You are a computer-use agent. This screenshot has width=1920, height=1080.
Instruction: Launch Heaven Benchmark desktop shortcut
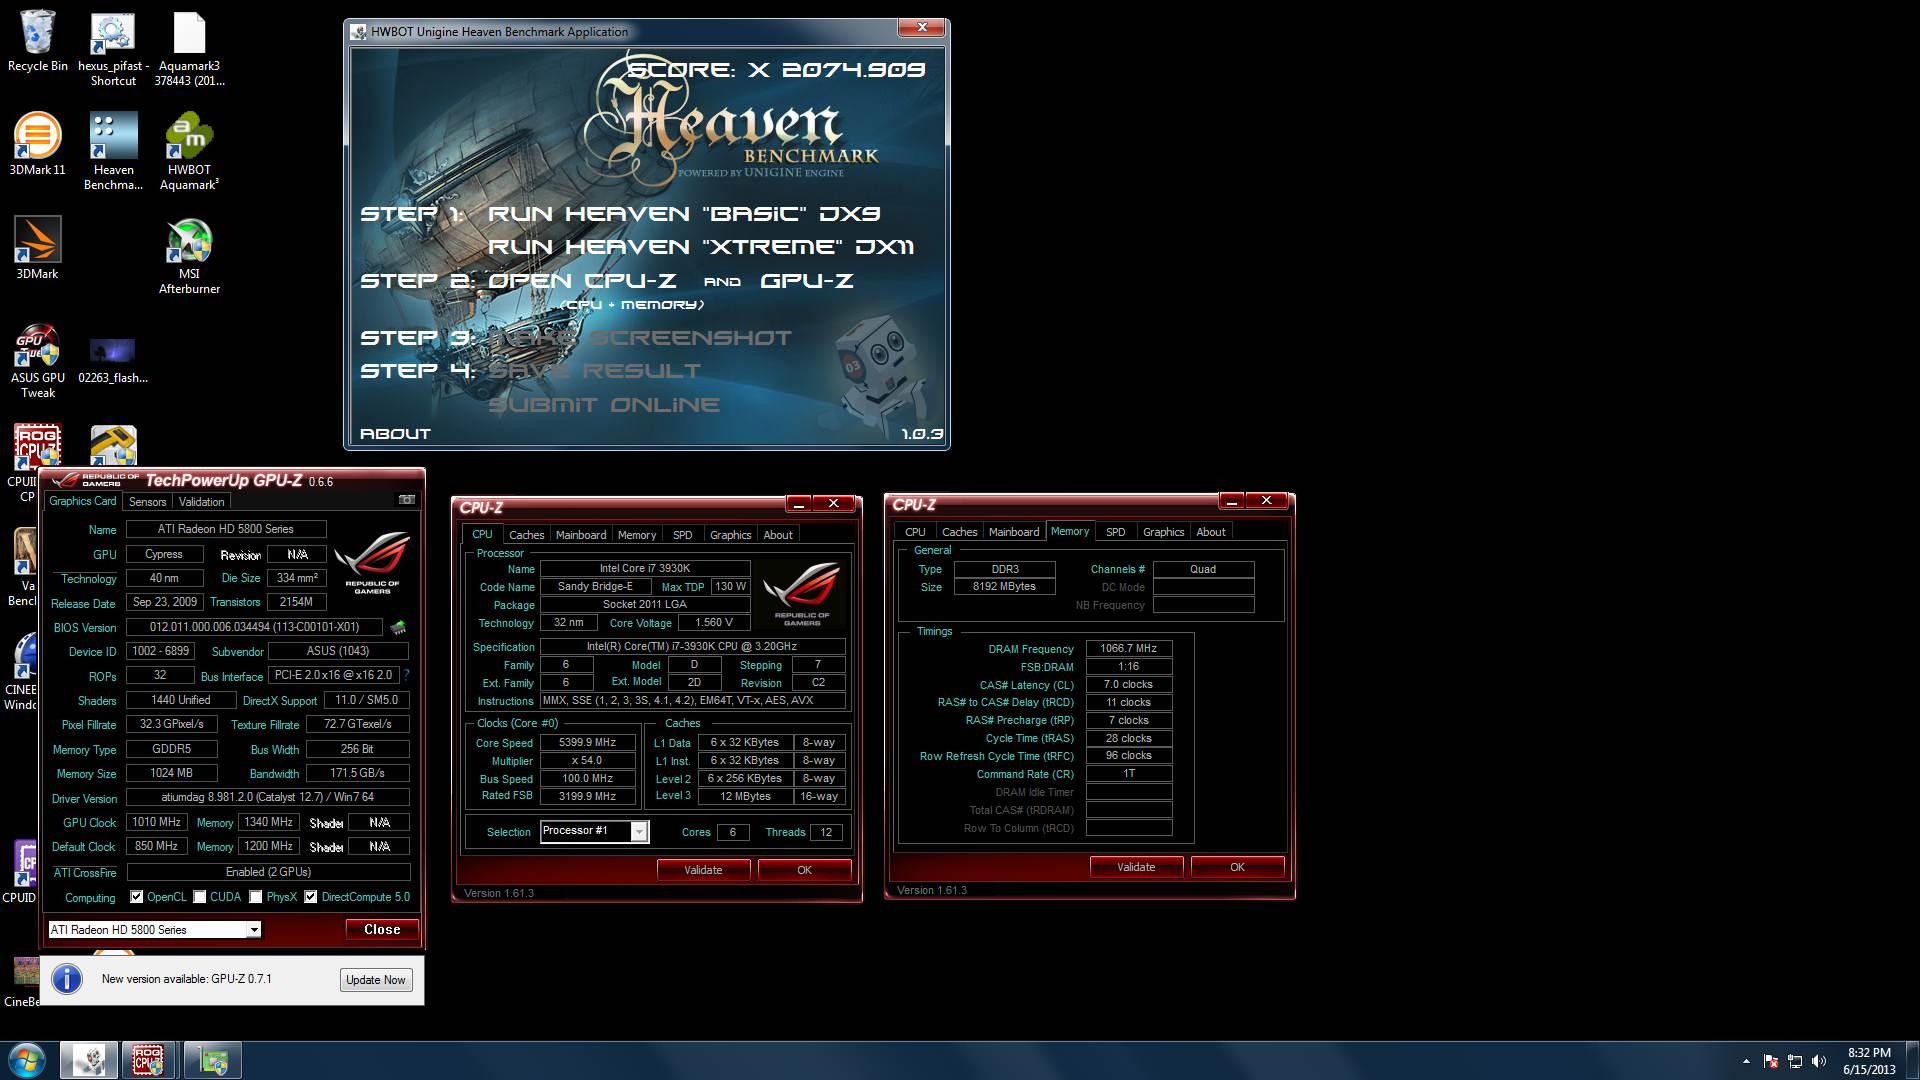(x=113, y=152)
